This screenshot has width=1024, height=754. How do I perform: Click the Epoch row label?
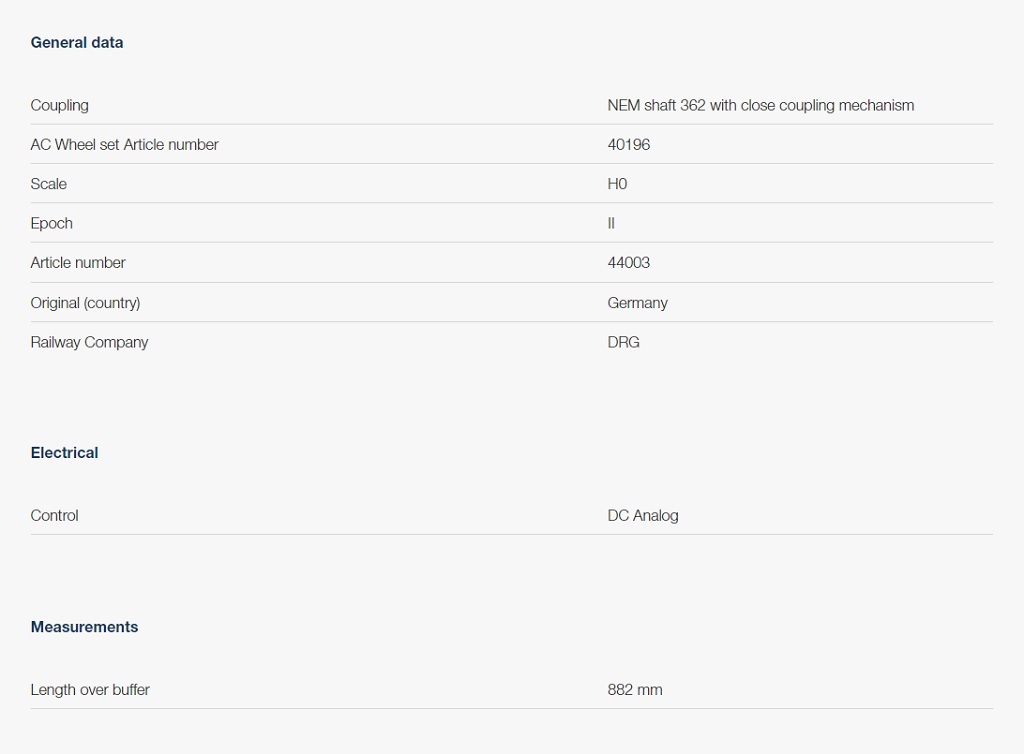(x=51, y=223)
